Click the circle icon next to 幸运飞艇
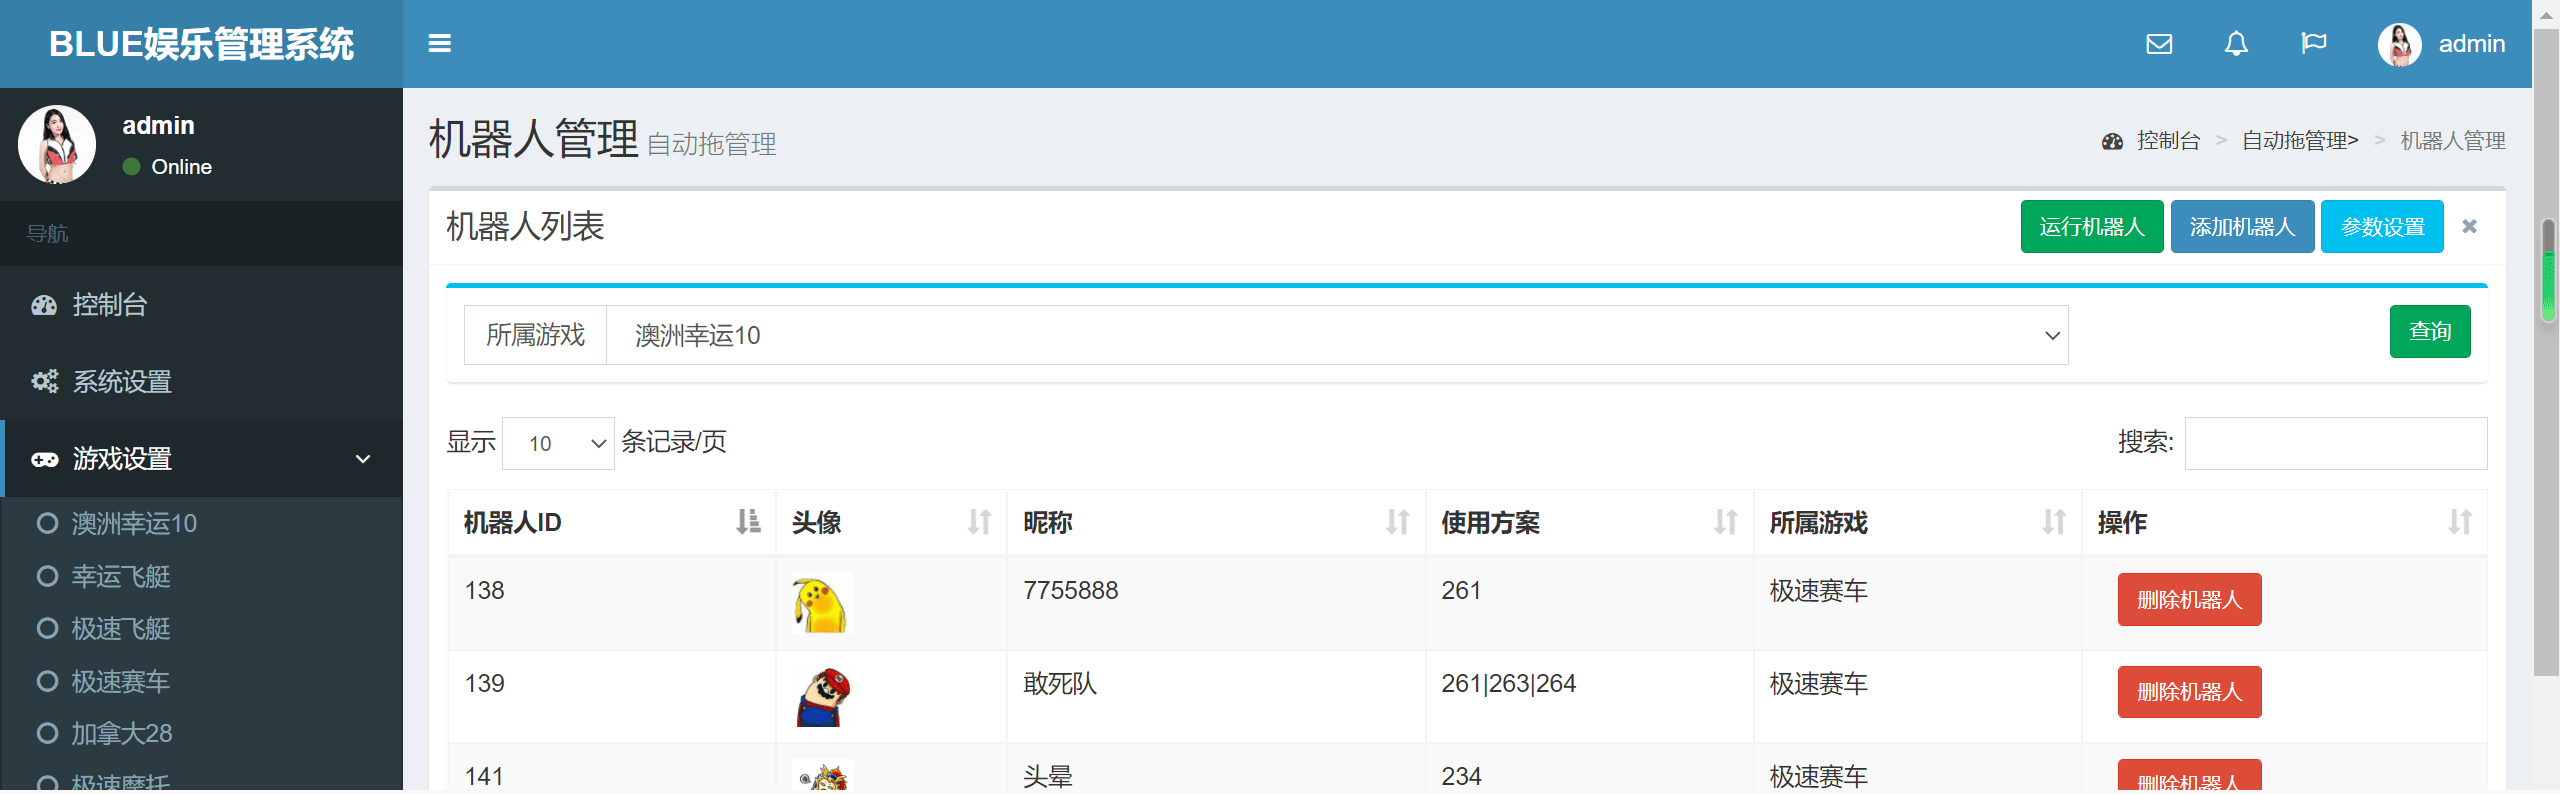This screenshot has height=794, width=2560. (47, 576)
